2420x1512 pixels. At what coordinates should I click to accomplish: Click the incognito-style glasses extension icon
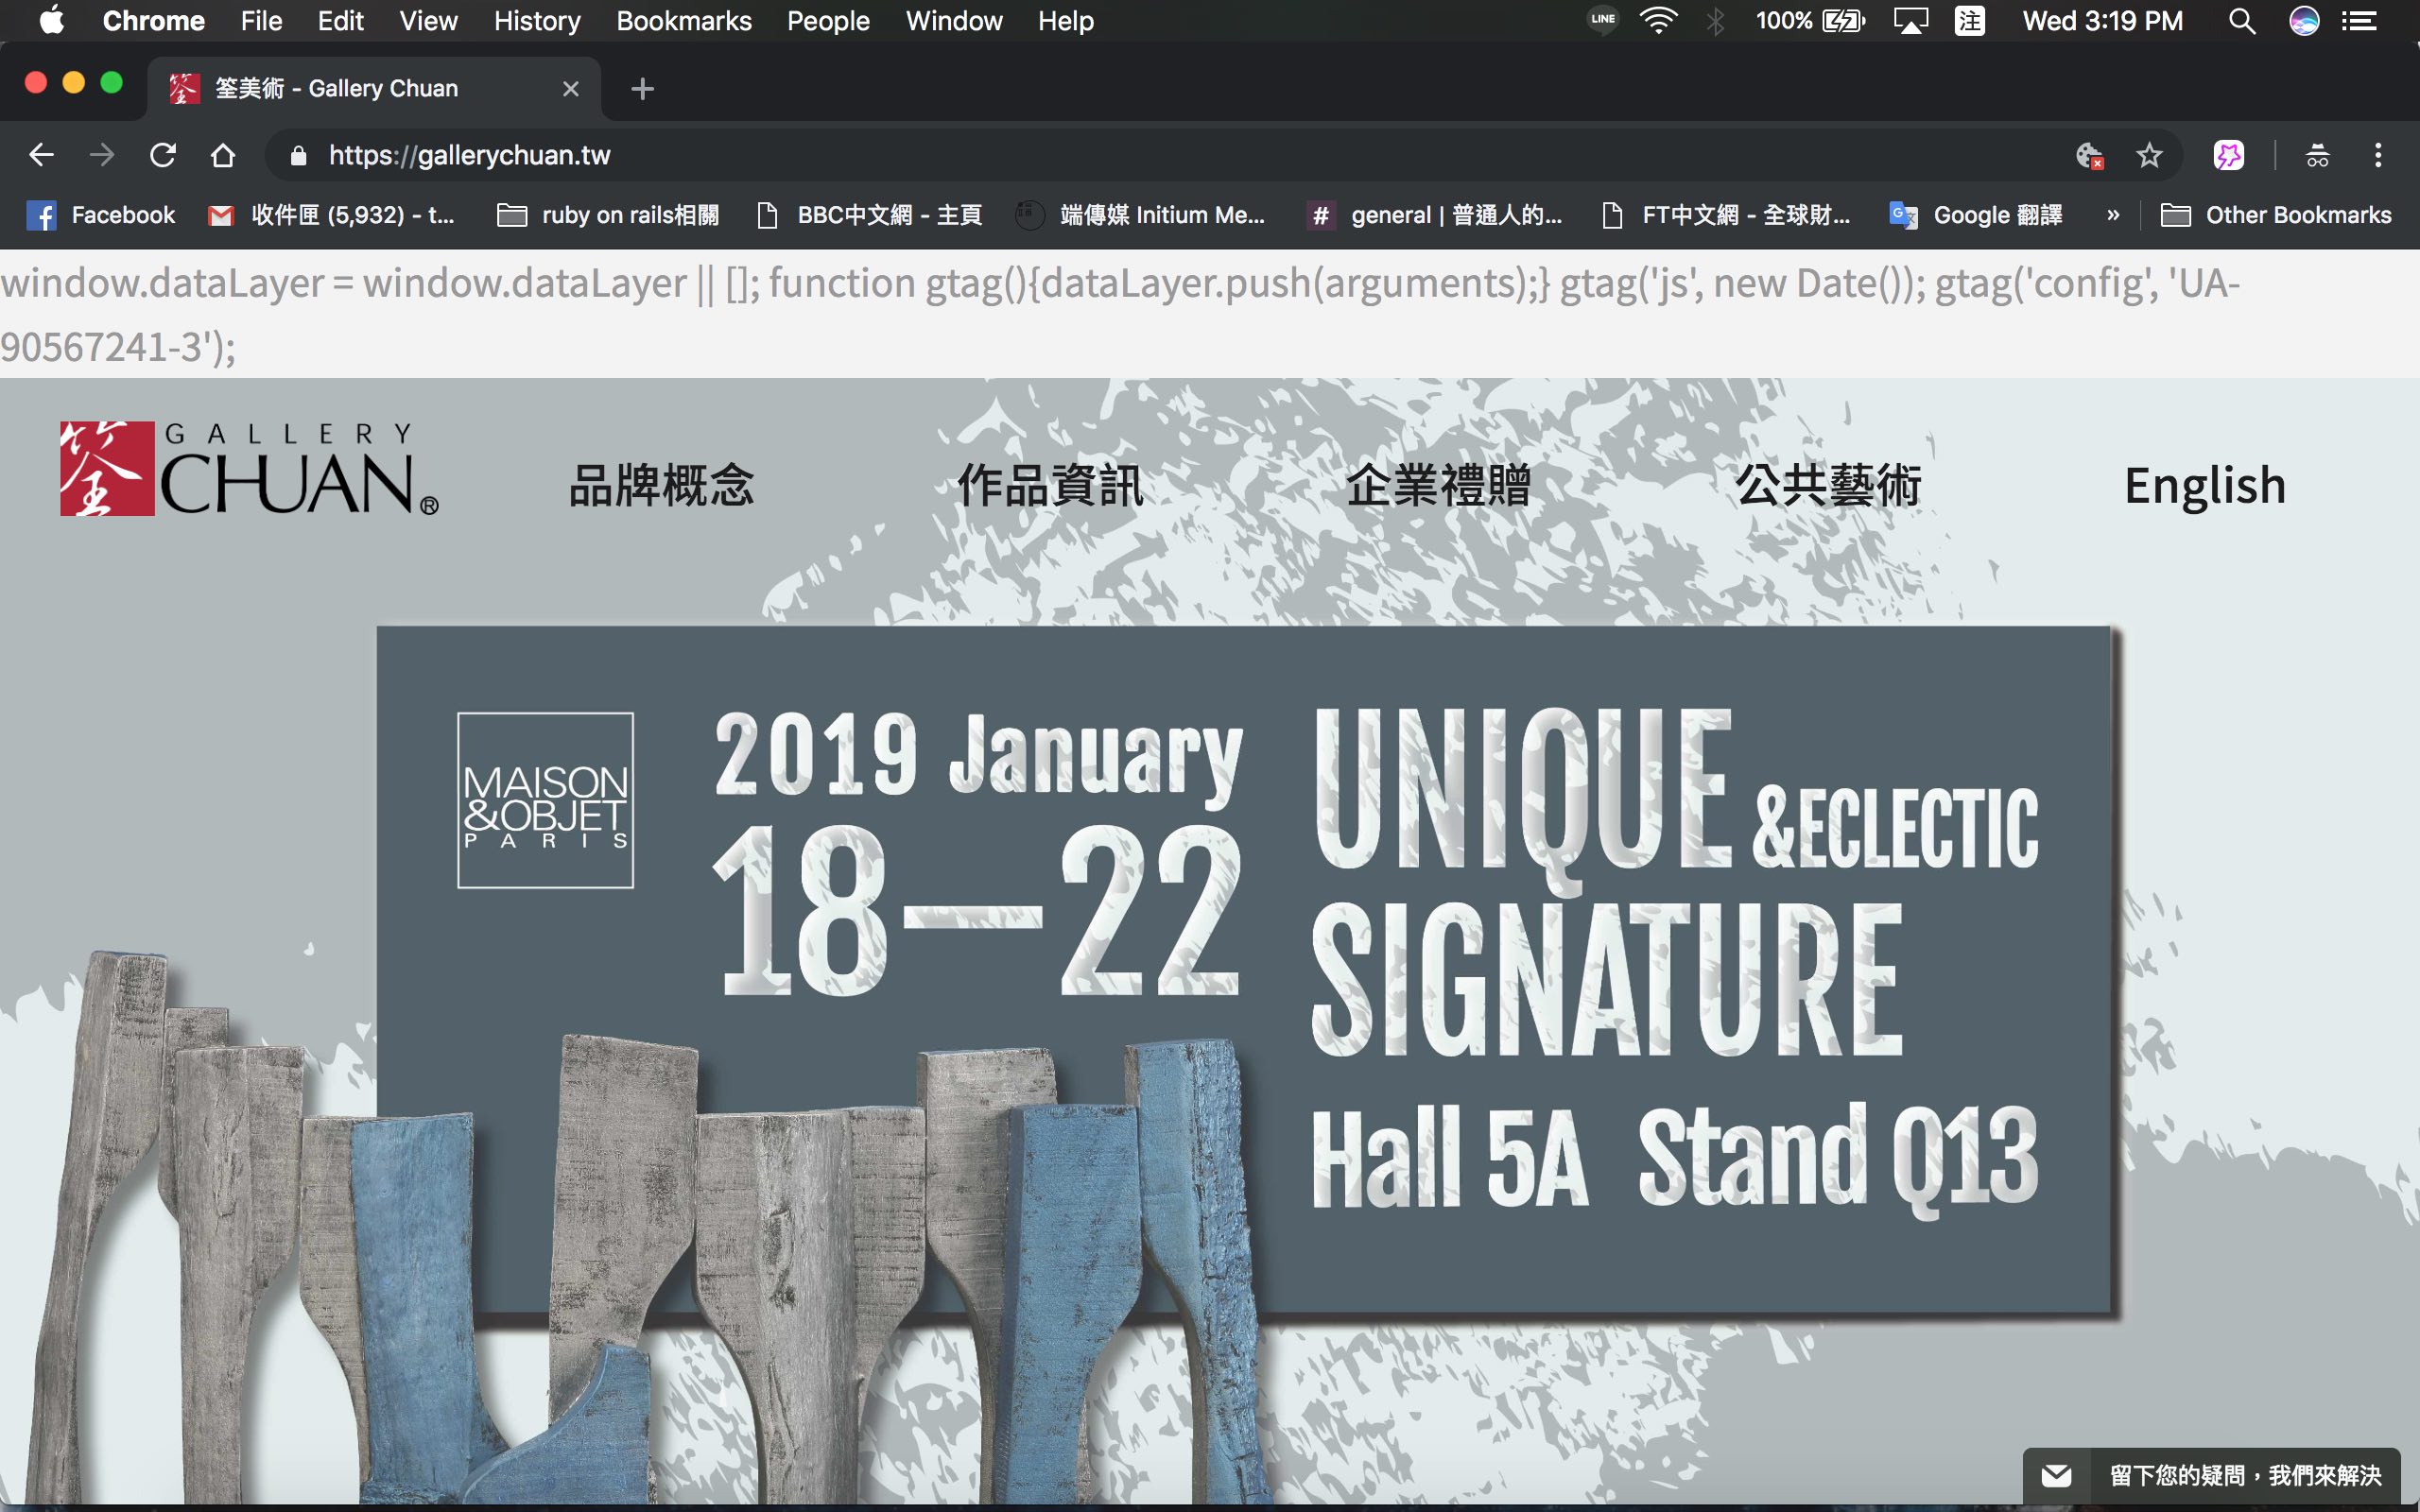(x=2317, y=155)
